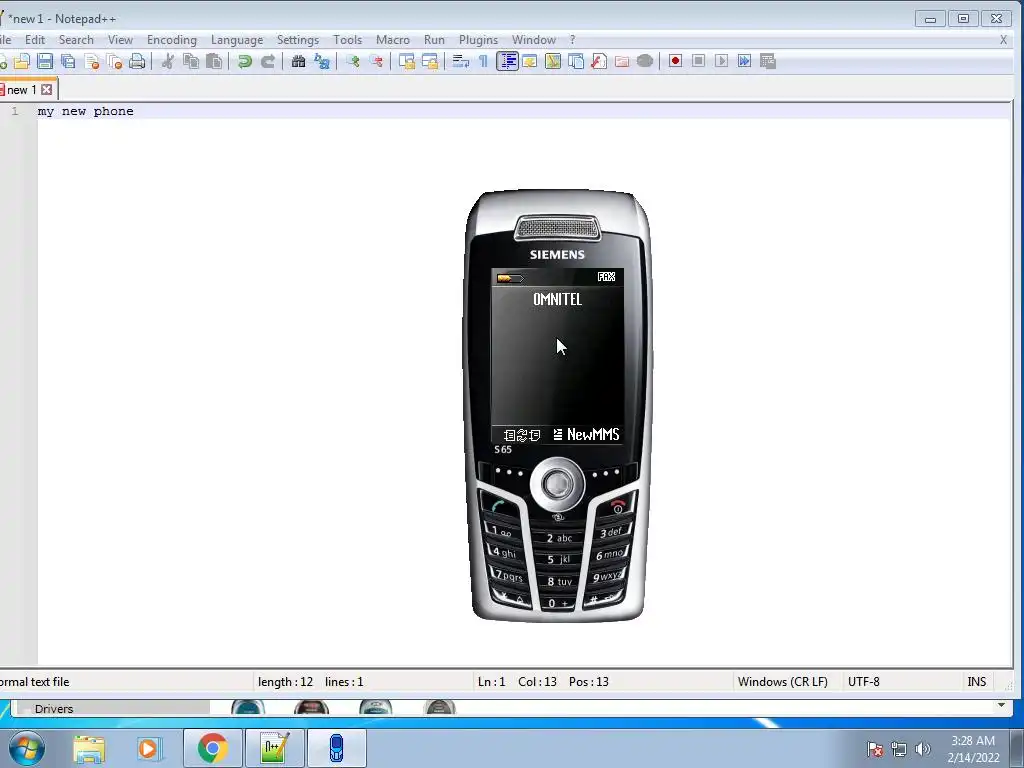This screenshot has width=1024, height=768.
Task: Save the current recorded macro icon
Action: point(768,61)
